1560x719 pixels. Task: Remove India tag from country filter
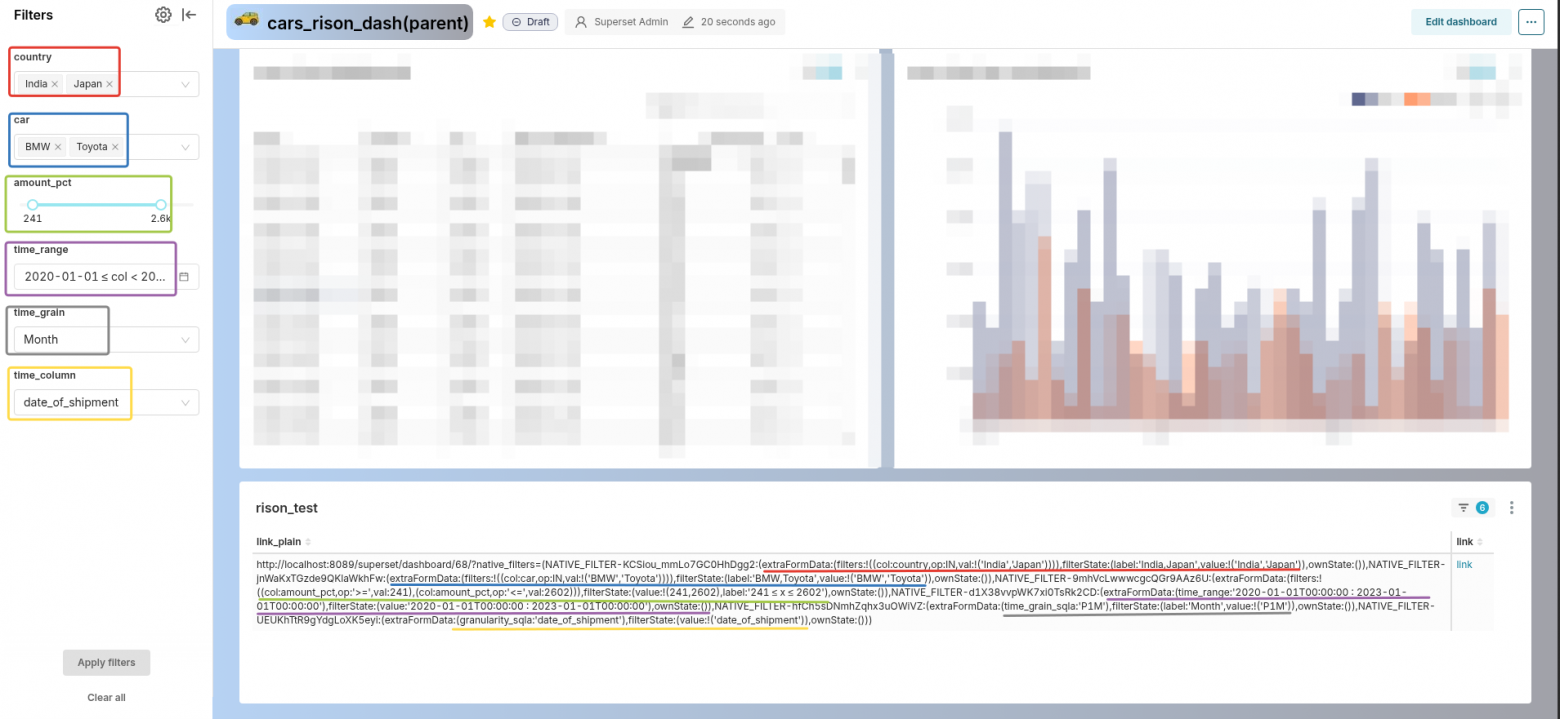coord(55,84)
